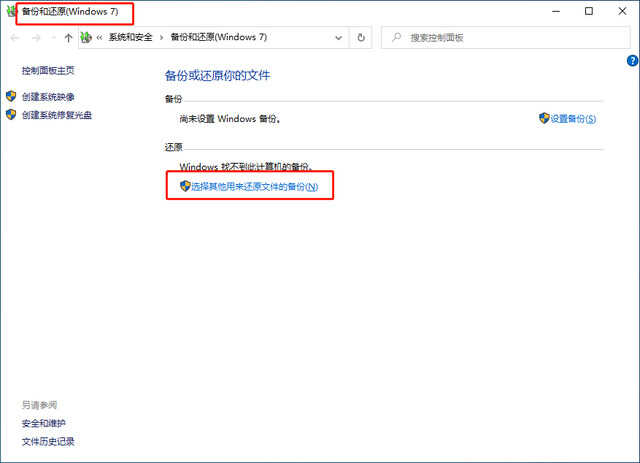Click the Backup and Restore icon in address bar
The width and height of the screenshot is (640, 463).
pos(86,38)
